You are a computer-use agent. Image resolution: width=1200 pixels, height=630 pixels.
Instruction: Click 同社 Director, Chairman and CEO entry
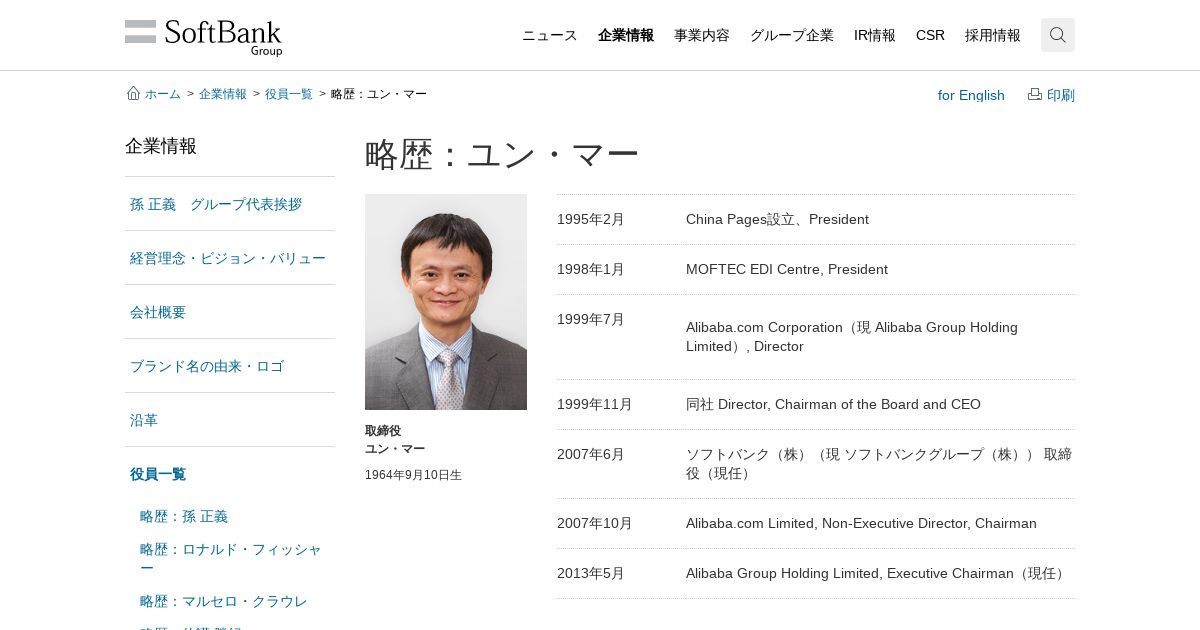click(833, 404)
